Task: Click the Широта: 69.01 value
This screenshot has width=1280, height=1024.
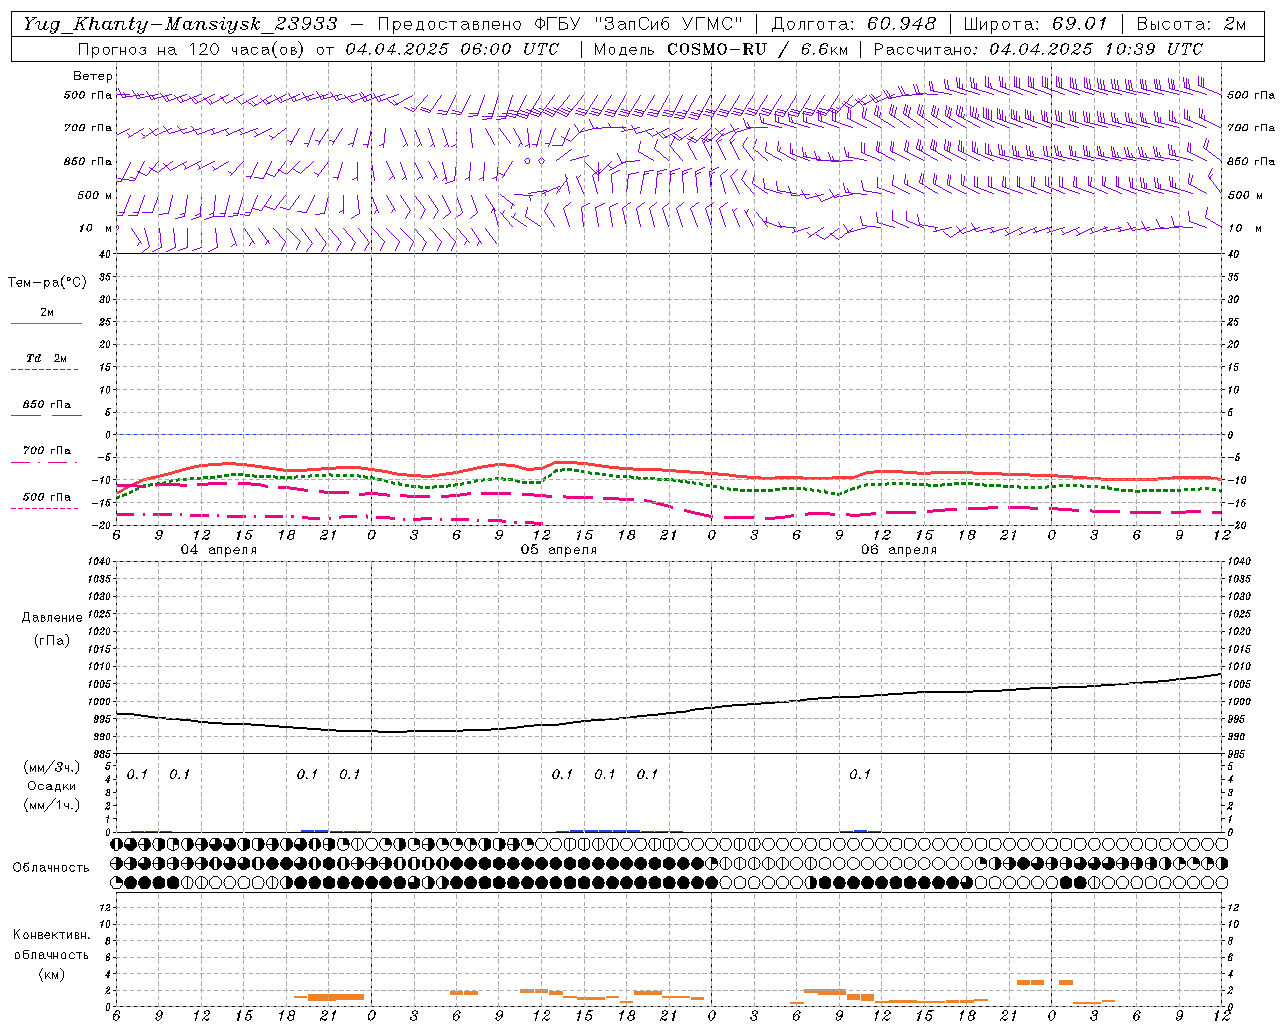Action: click(1035, 24)
